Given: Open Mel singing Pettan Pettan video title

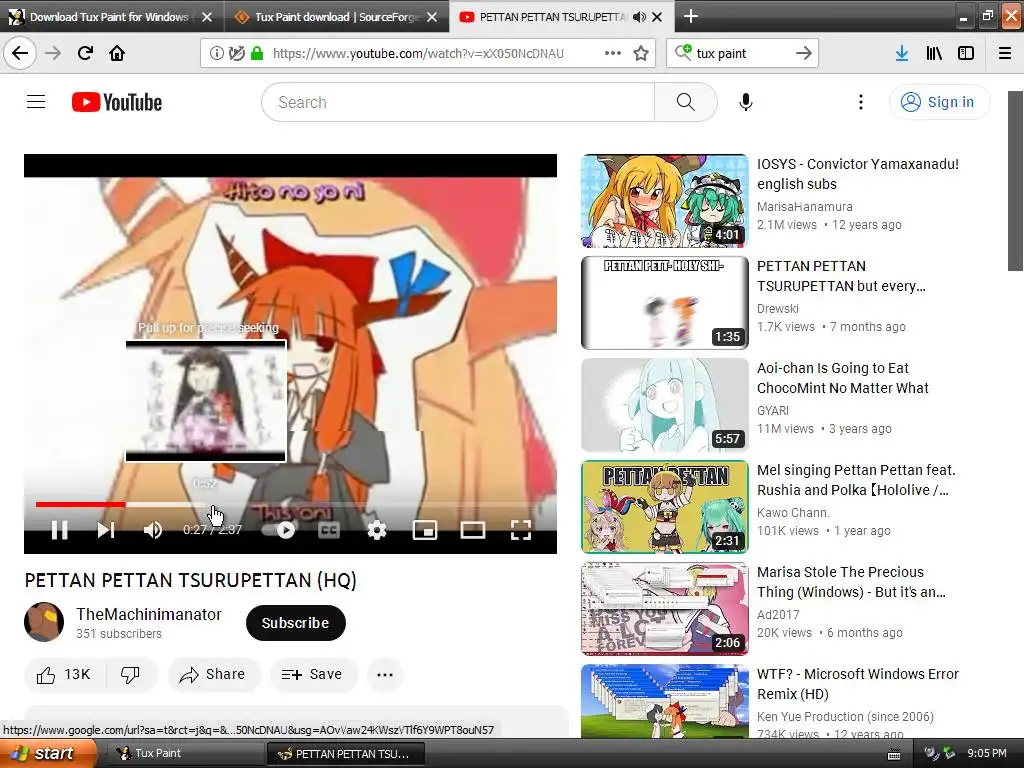Looking at the screenshot, I should (x=856, y=479).
